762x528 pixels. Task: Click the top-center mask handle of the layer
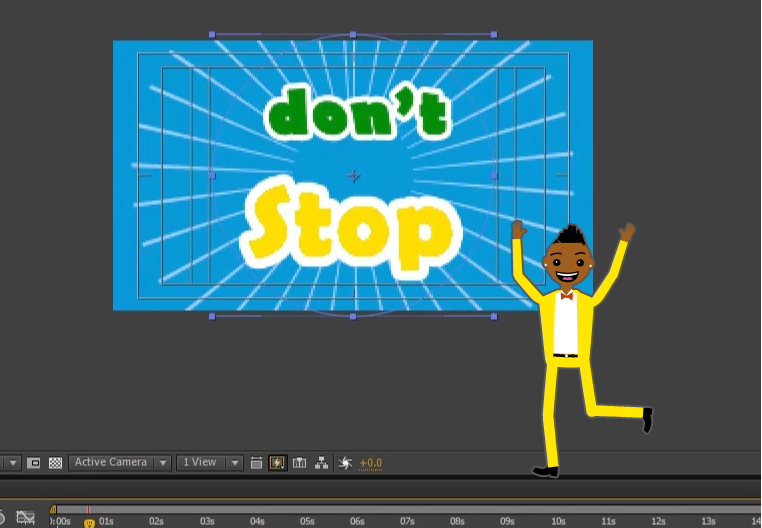(353, 35)
